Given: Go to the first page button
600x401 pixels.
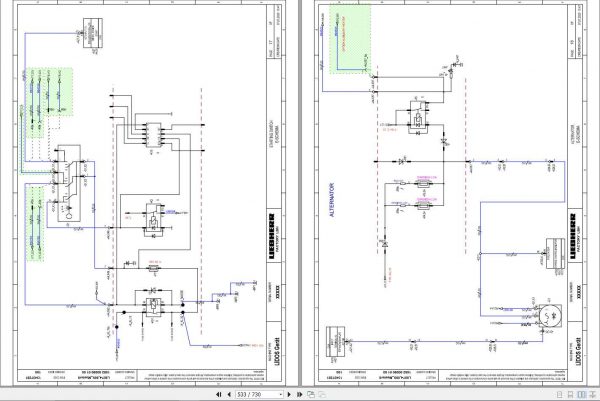Looking at the screenshot, I should (218, 394).
